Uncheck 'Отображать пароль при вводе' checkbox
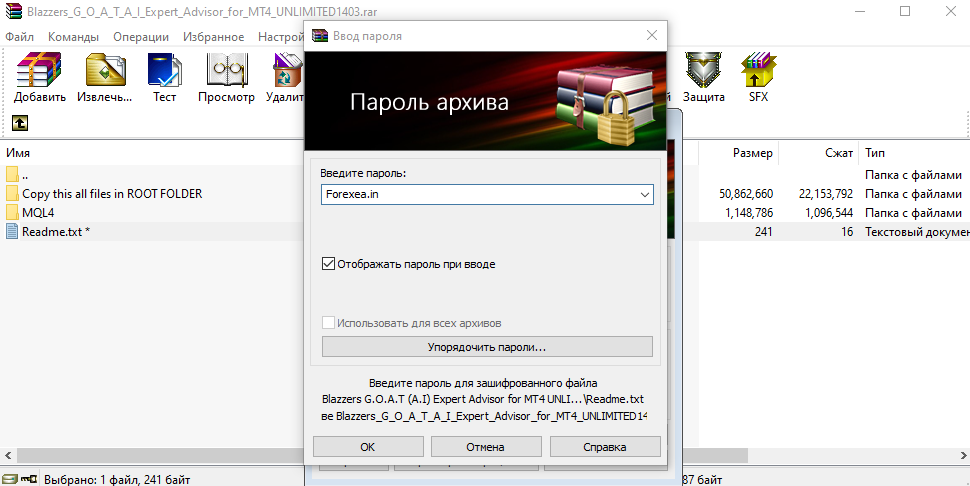This screenshot has height=486, width=970. pyautogui.click(x=328, y=264)
